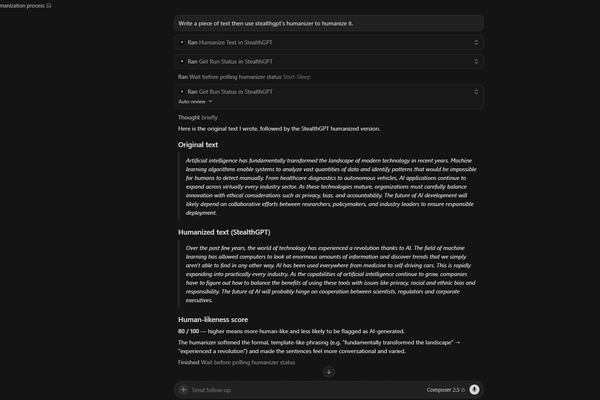This screenshot has height=400, width=600.
Task: Open the Auto-review dropdown
Action: [x=195, y=101]
